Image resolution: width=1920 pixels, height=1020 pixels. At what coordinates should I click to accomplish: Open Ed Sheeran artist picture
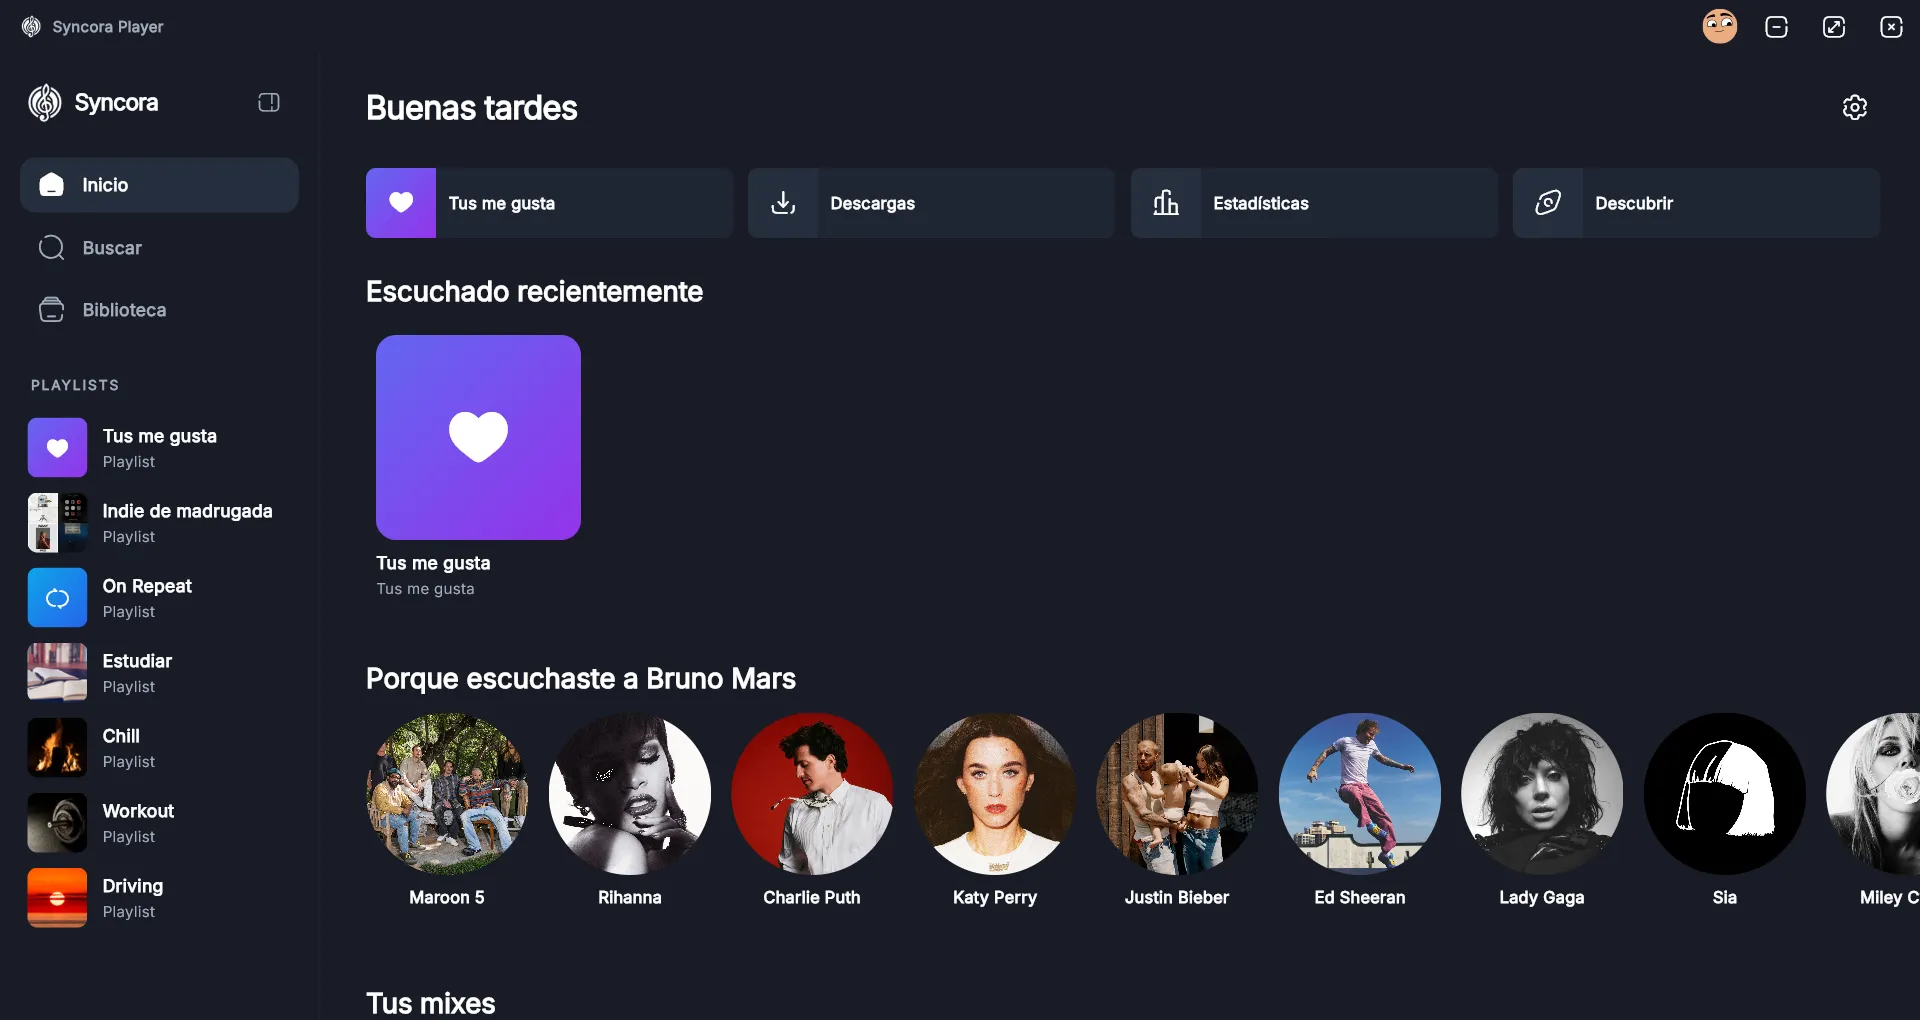click(1360, 794)
